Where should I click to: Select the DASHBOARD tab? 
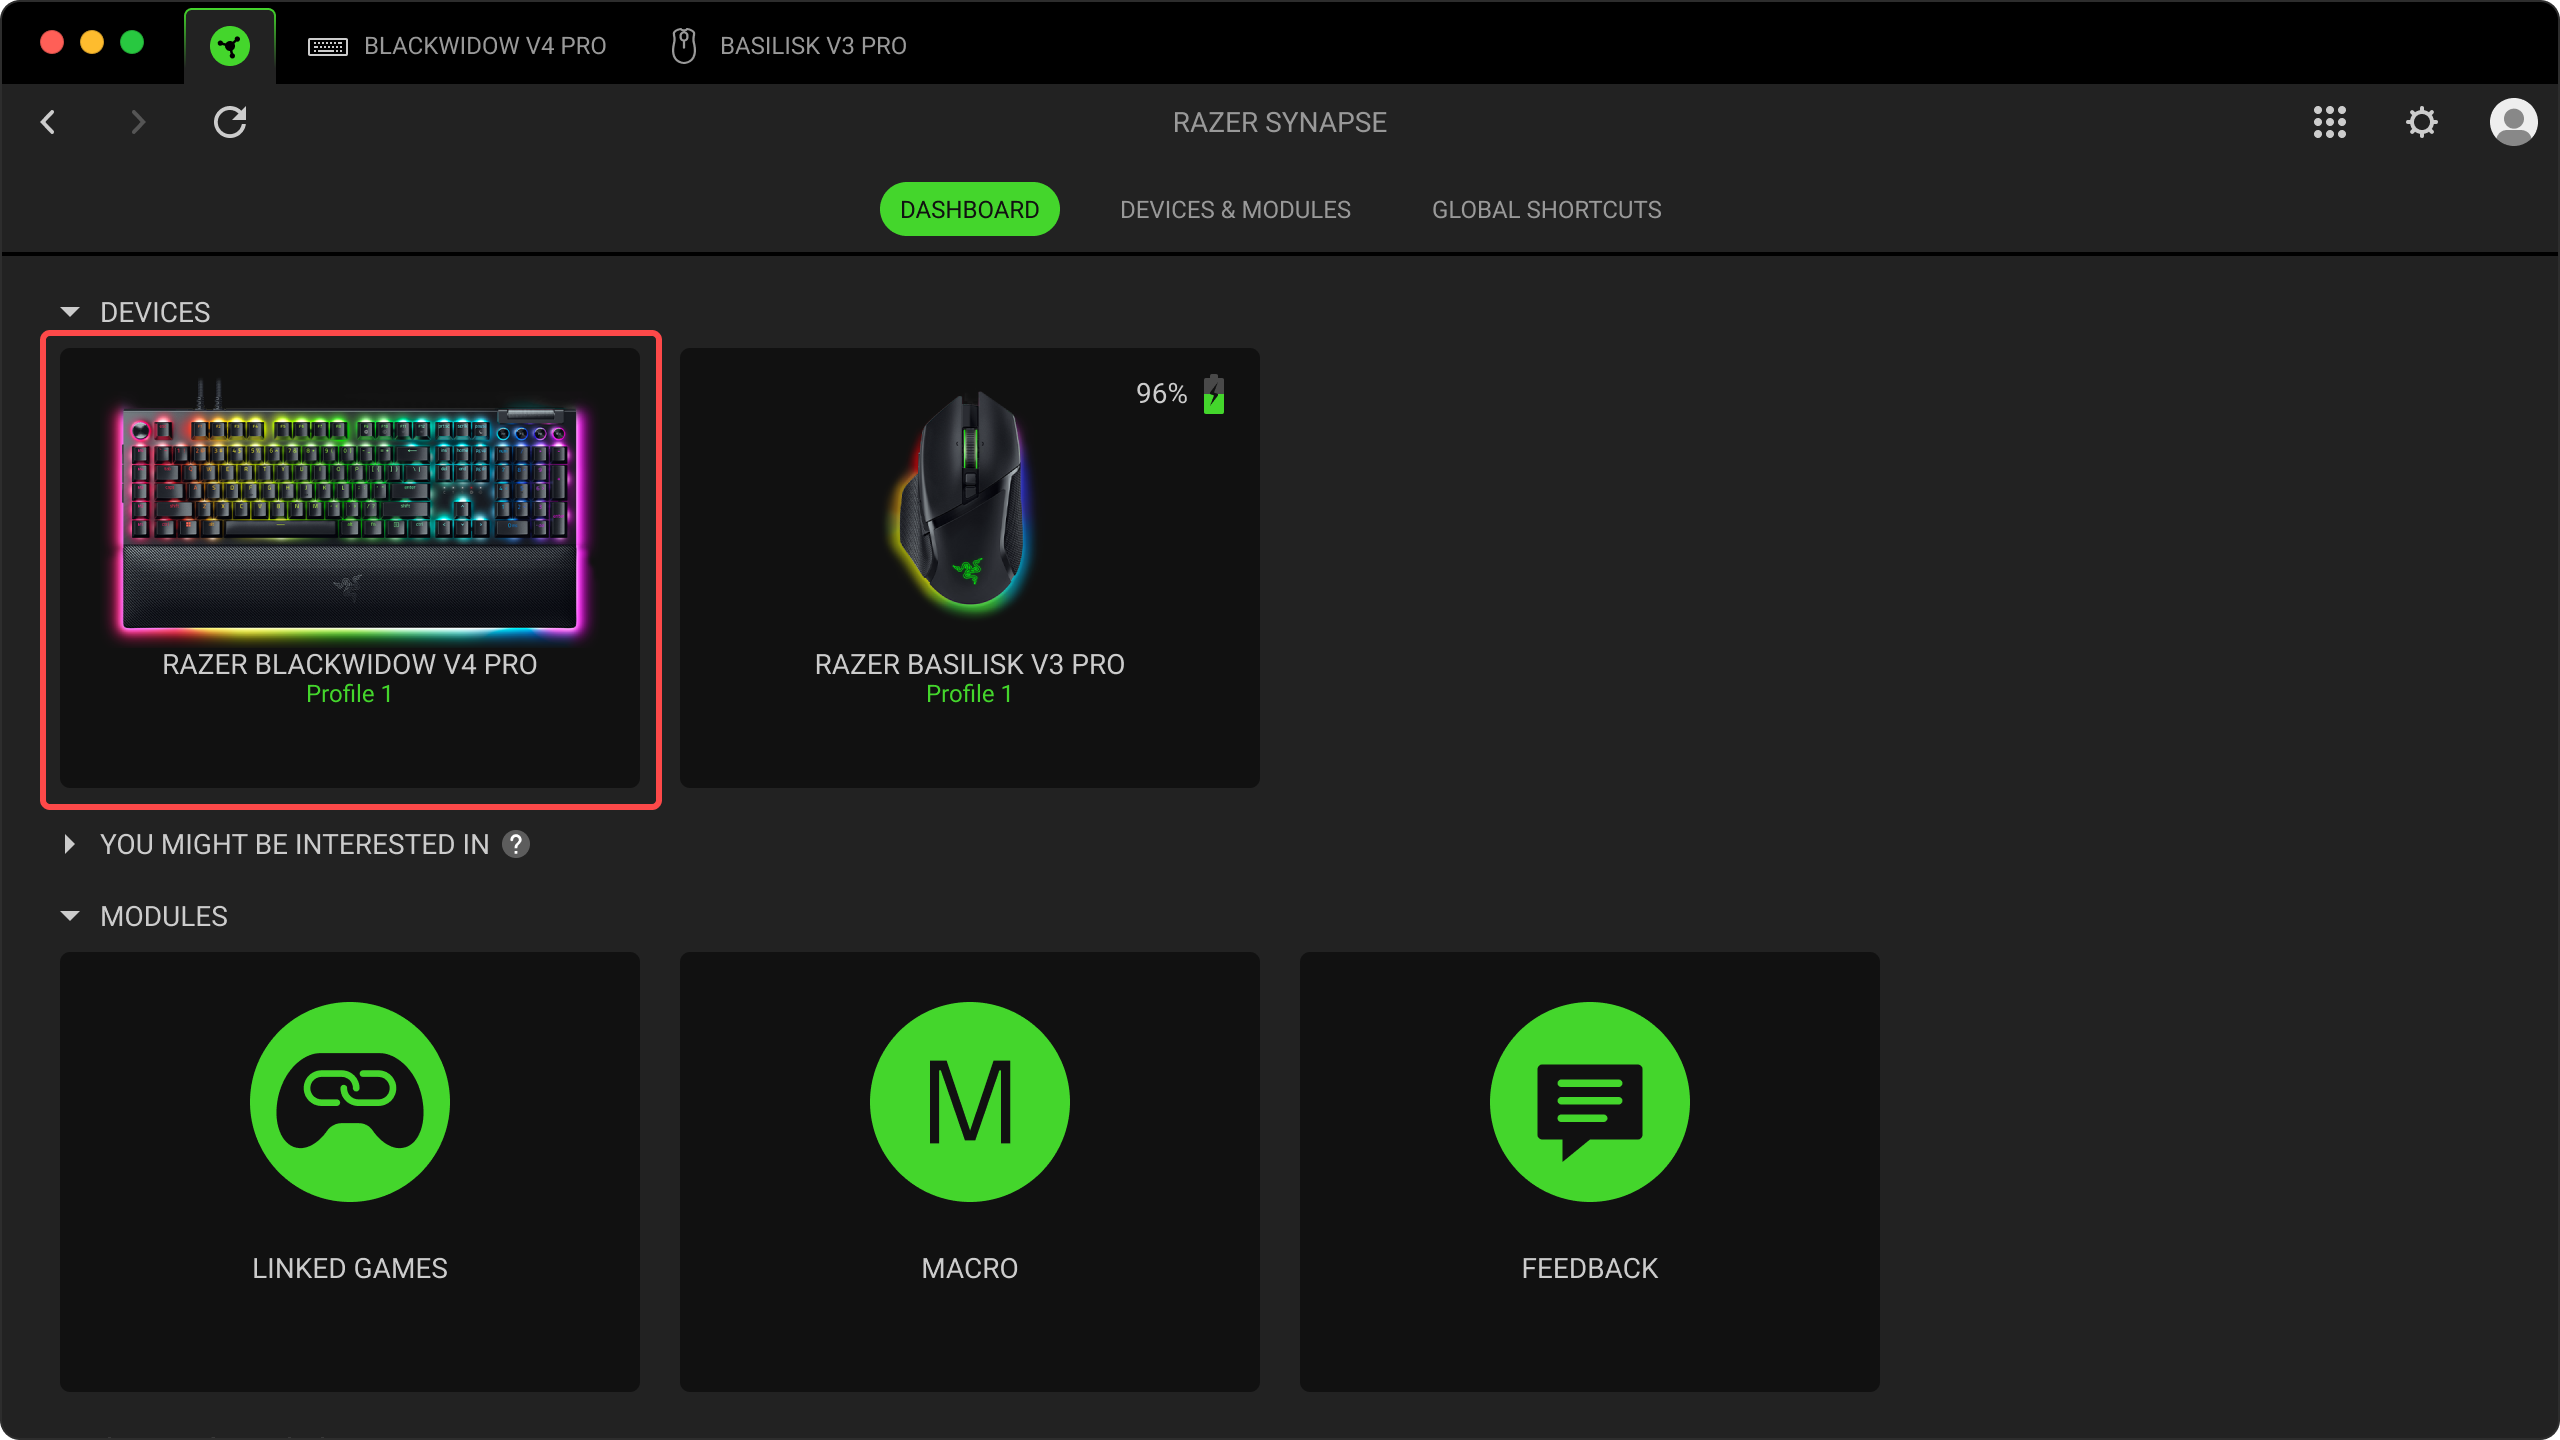[x=969, y=209]
